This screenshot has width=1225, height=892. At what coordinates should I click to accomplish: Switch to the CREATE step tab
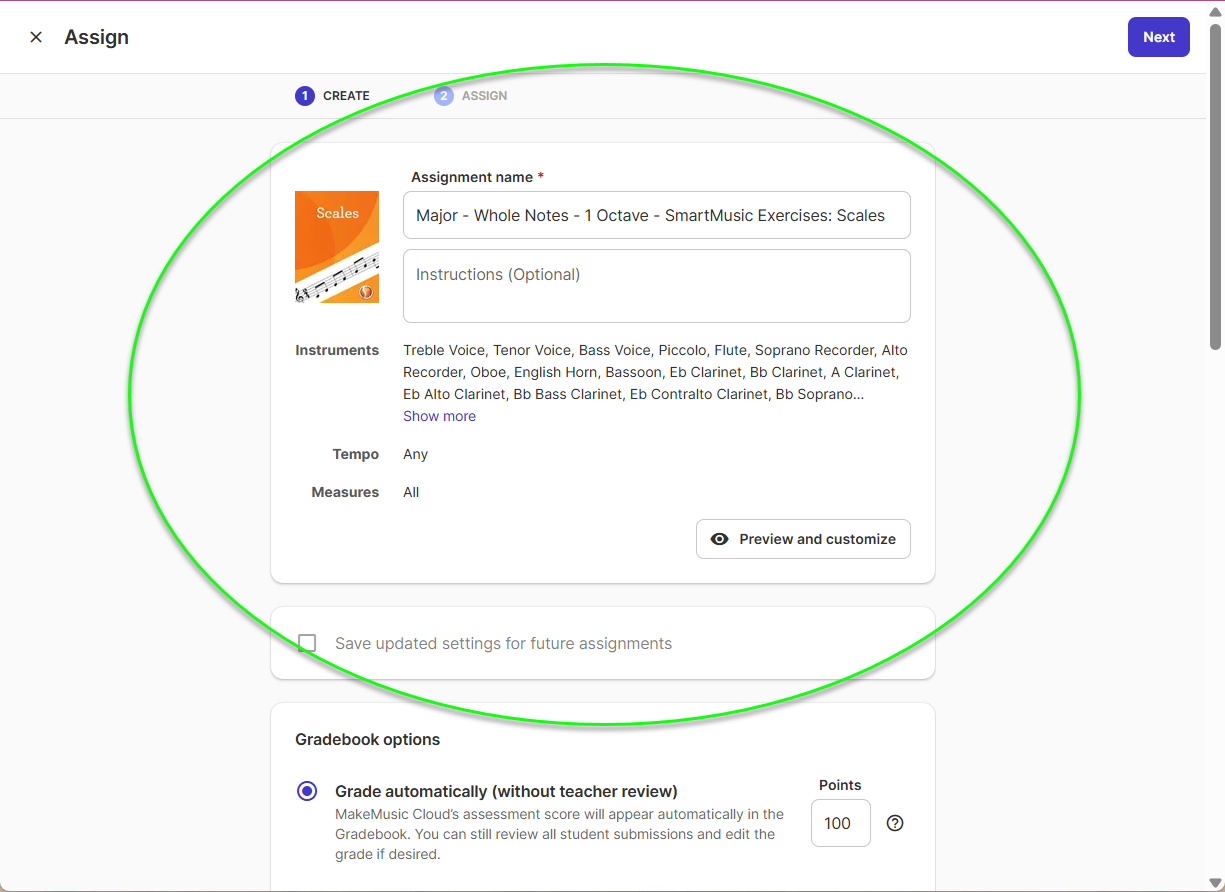tap(333, 96)
